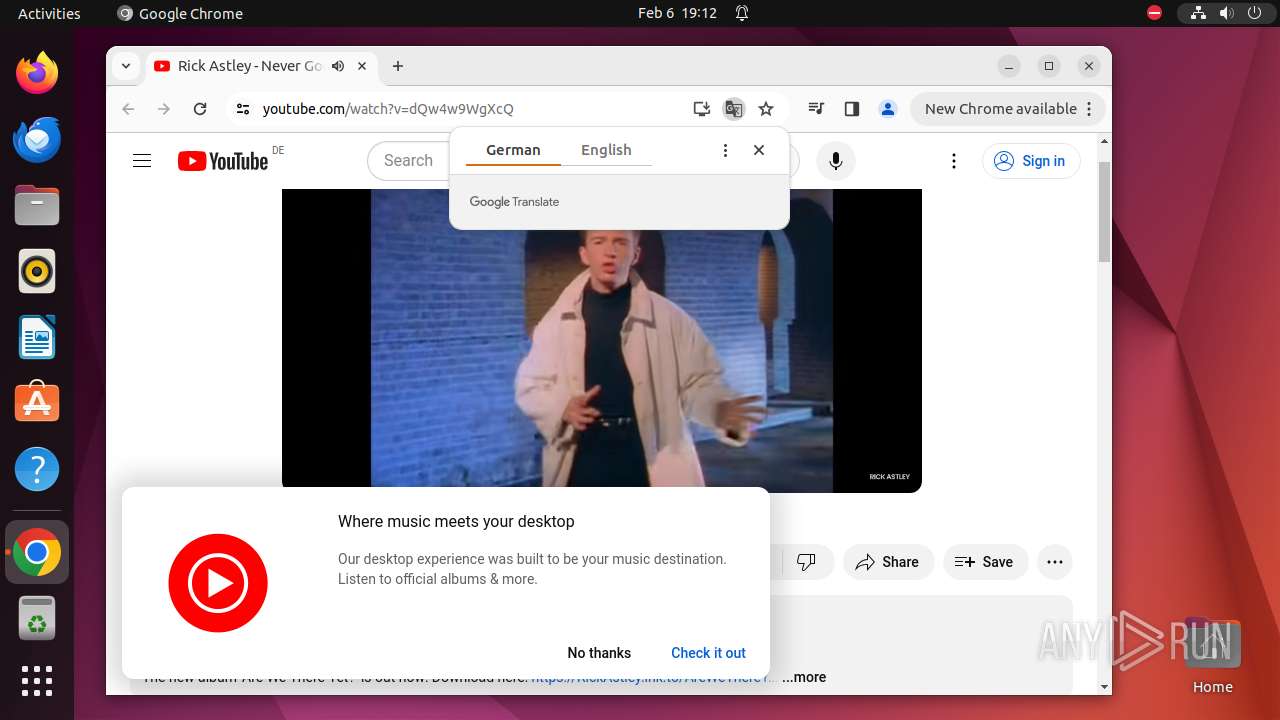1280x720 pixels.
Task: Open a new Chrome tab
Action: click(x=398, y=66)
